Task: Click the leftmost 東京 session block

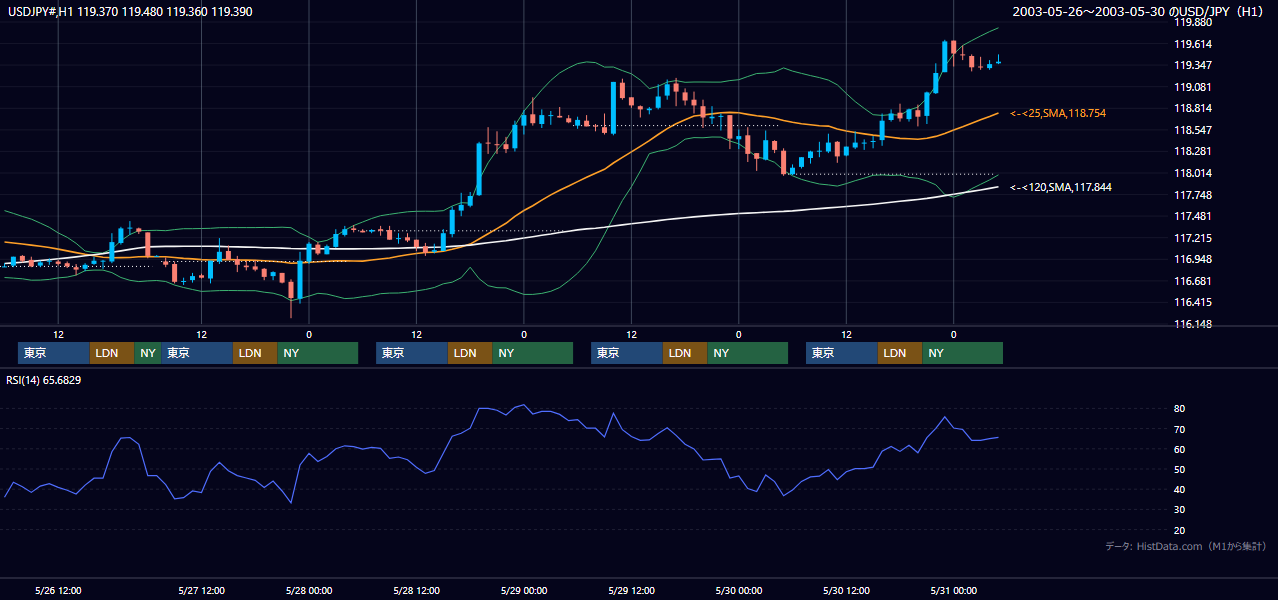Action: 54,353
